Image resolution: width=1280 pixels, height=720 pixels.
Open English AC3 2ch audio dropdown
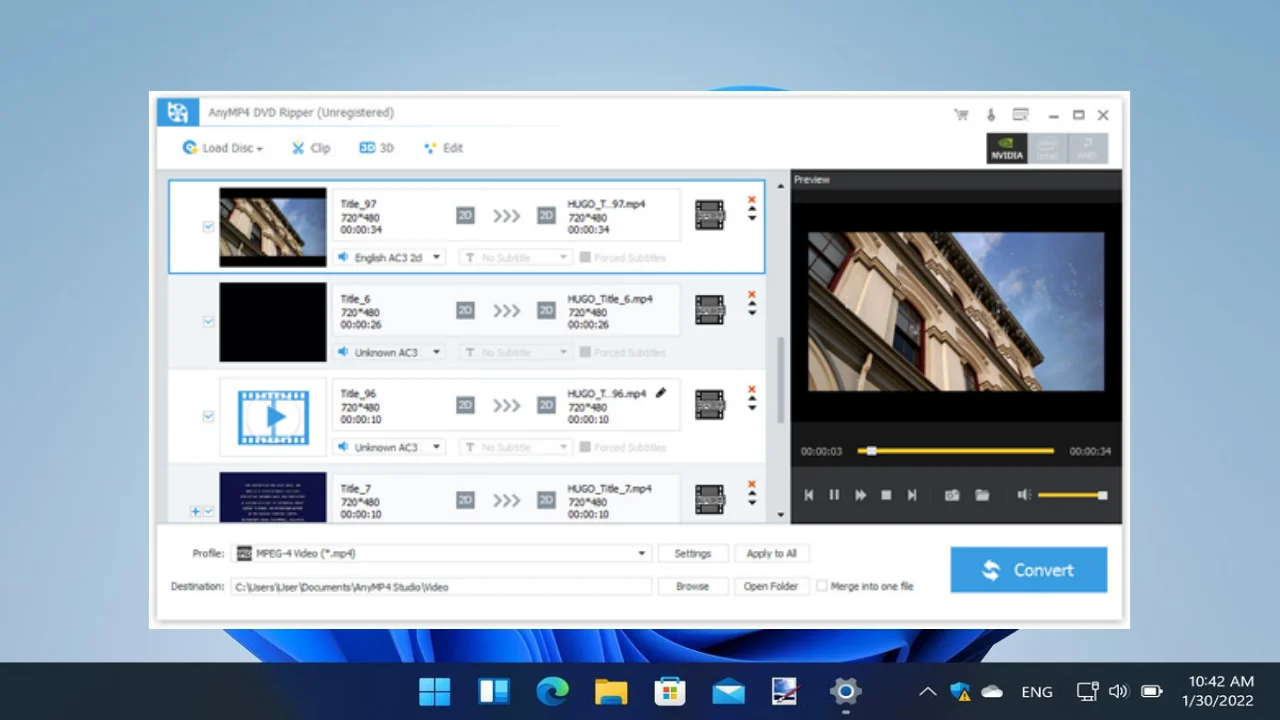click(389, 257)
